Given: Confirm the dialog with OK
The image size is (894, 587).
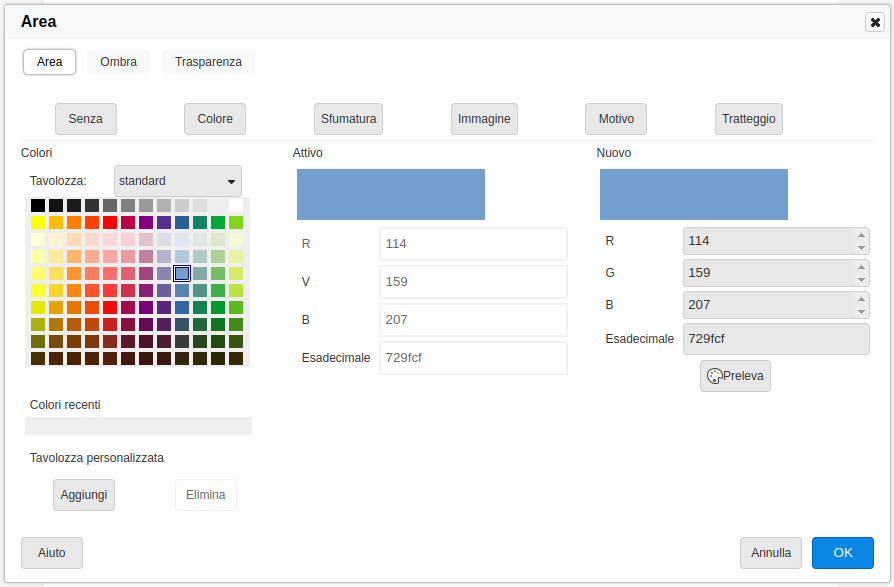Looking at the screenshot, I should click(843, 553).
